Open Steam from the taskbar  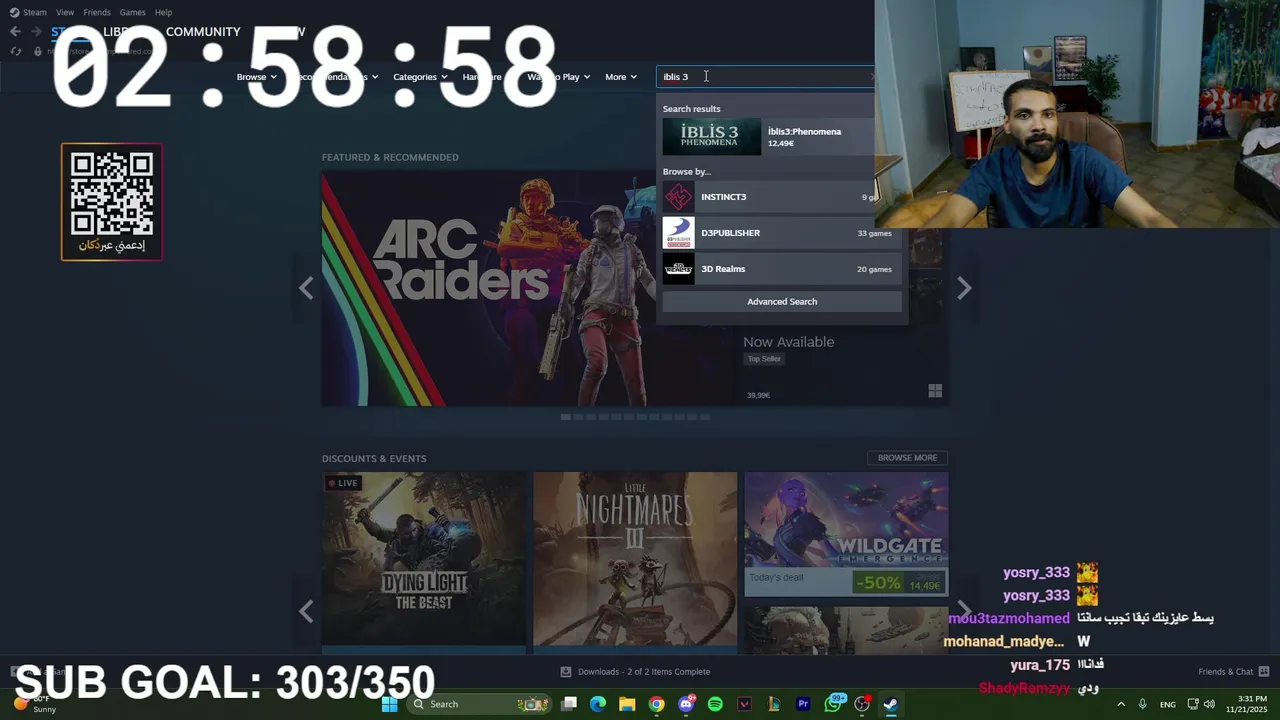(890, 704)
